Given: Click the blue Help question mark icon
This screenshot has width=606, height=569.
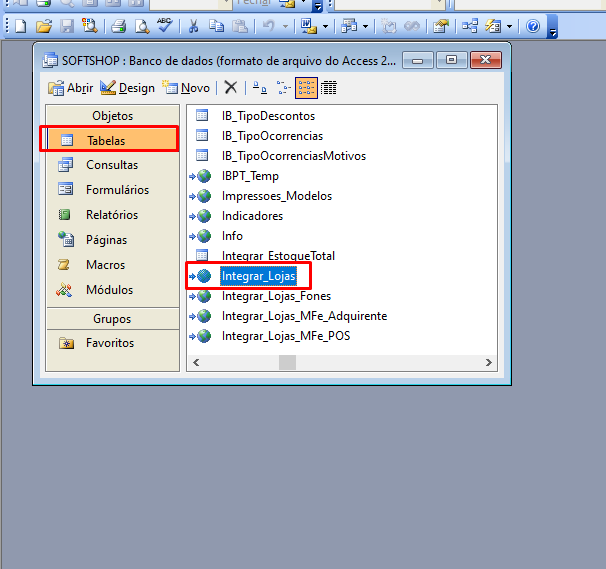Looking at the screenshot, I should 533,26.
